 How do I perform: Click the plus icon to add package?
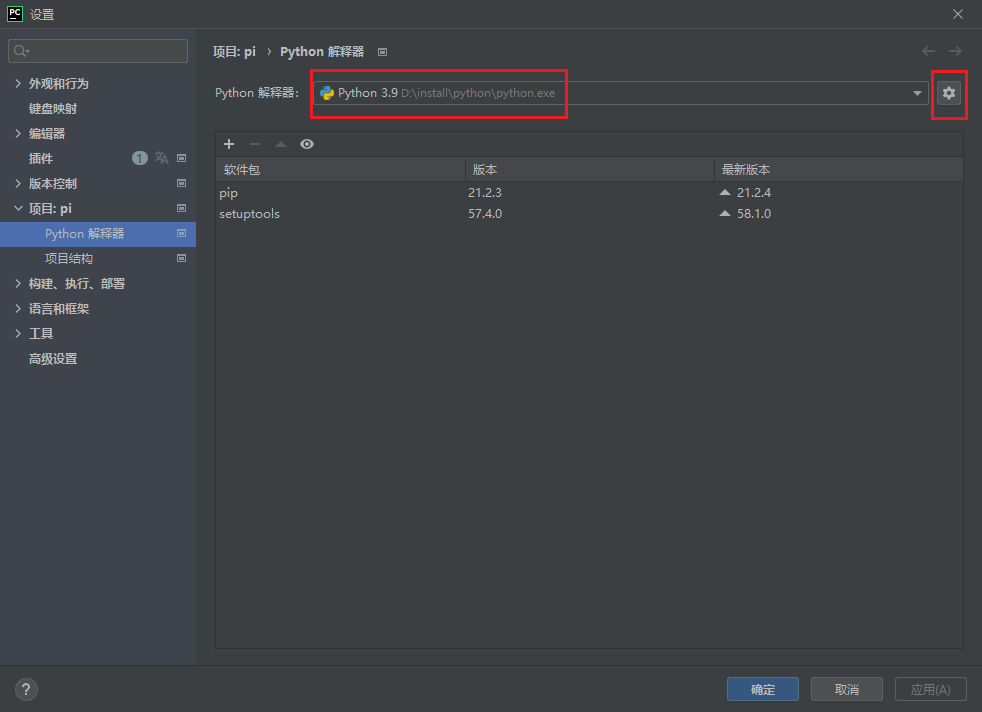click(229, 144)
